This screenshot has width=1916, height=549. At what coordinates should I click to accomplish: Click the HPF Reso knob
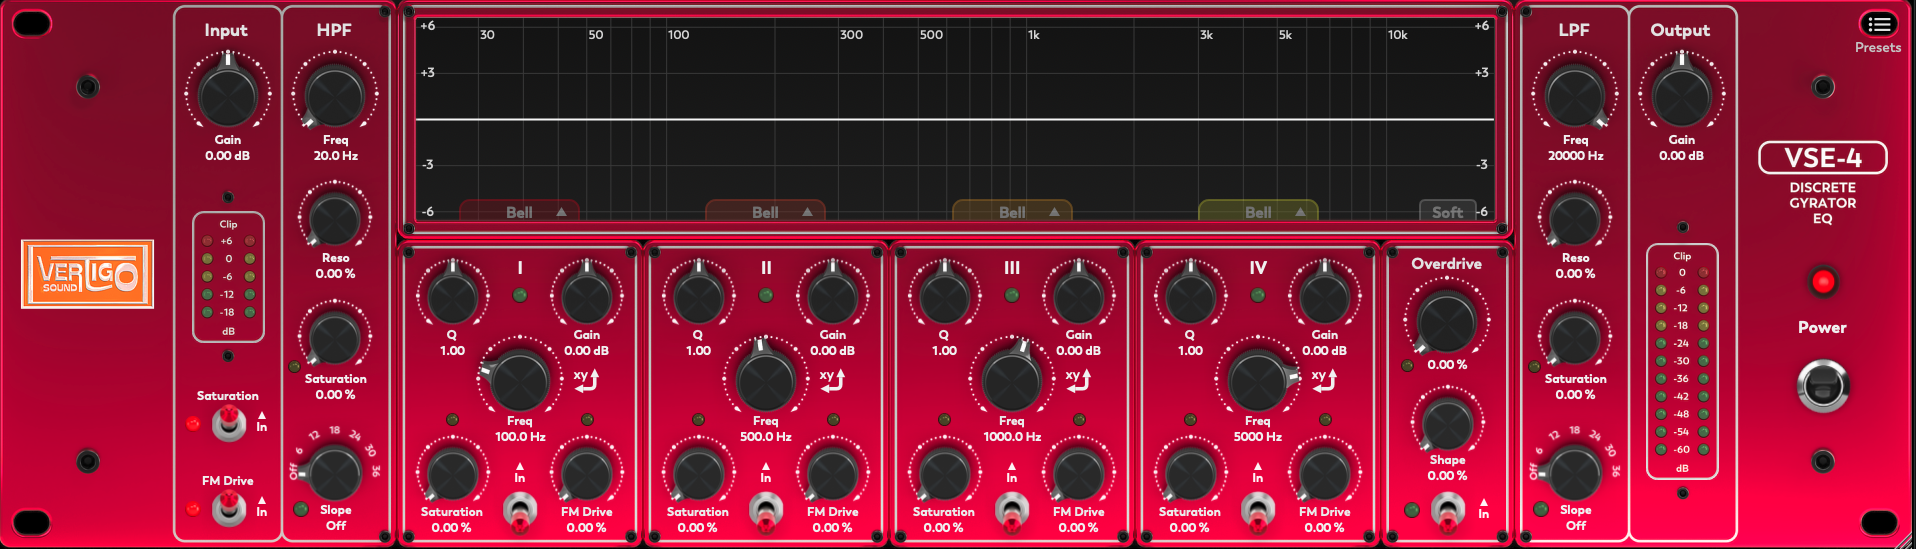pos(335,218)
